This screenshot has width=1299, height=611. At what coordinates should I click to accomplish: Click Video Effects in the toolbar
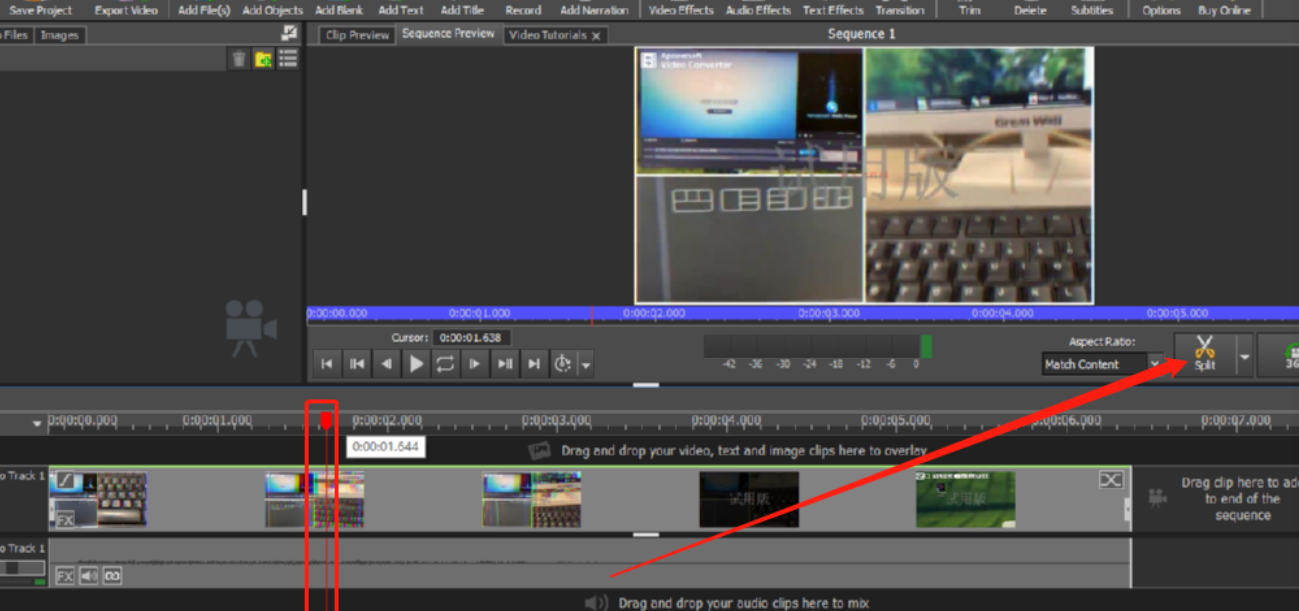click(681, 10)
